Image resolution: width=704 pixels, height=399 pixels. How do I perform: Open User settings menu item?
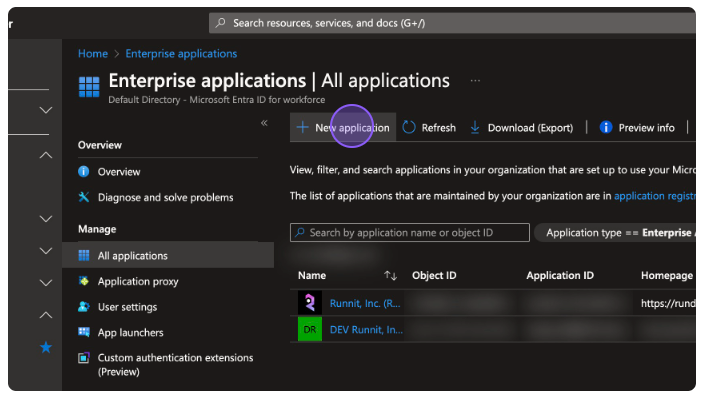click(x=127, y=307)
